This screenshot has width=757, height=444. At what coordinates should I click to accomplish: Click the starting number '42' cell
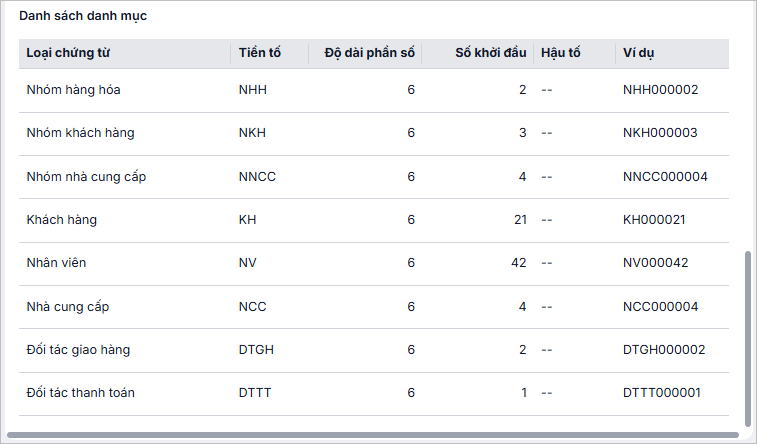point(519,263)
